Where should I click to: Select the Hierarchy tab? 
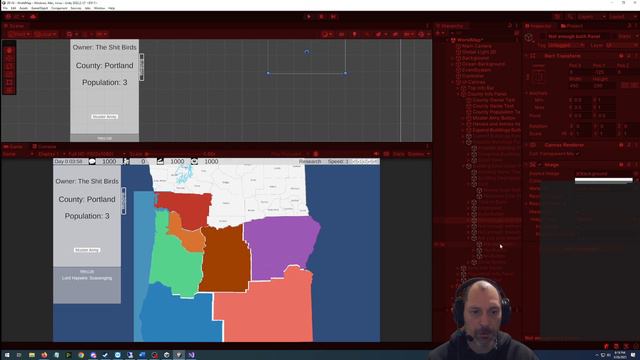point(450,26)
